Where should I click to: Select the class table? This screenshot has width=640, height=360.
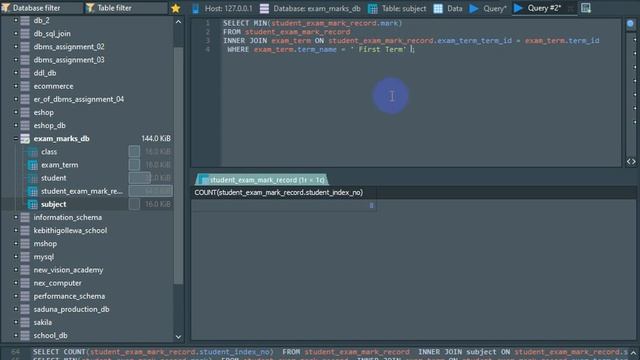tap(49, 152)
